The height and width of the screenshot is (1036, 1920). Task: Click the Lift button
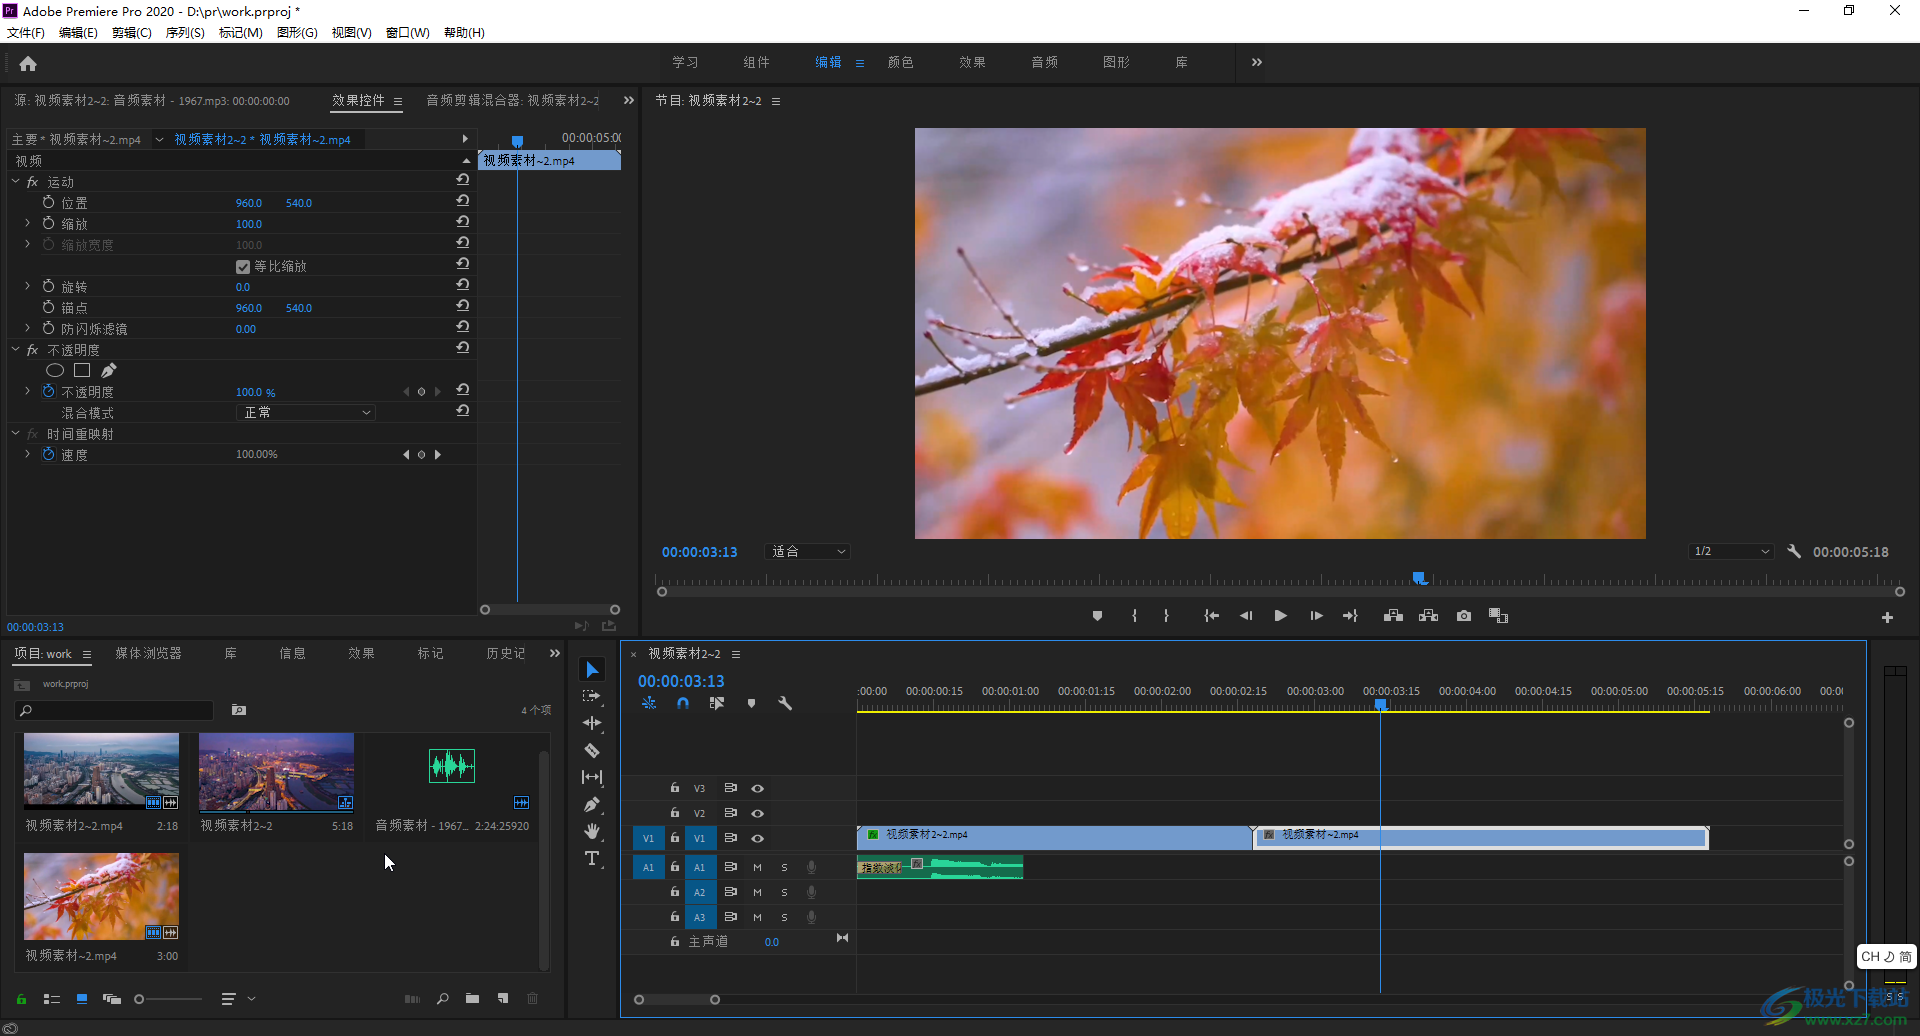pyautogui.click(x=1393, y=616)
